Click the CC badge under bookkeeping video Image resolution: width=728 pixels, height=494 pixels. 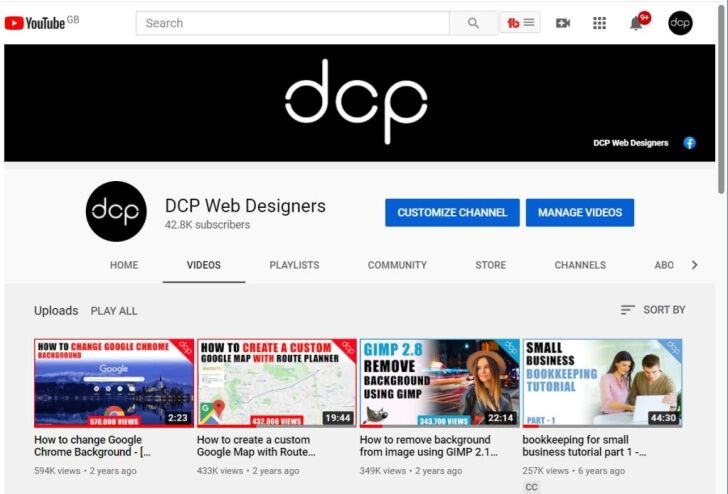pos(532,487)
